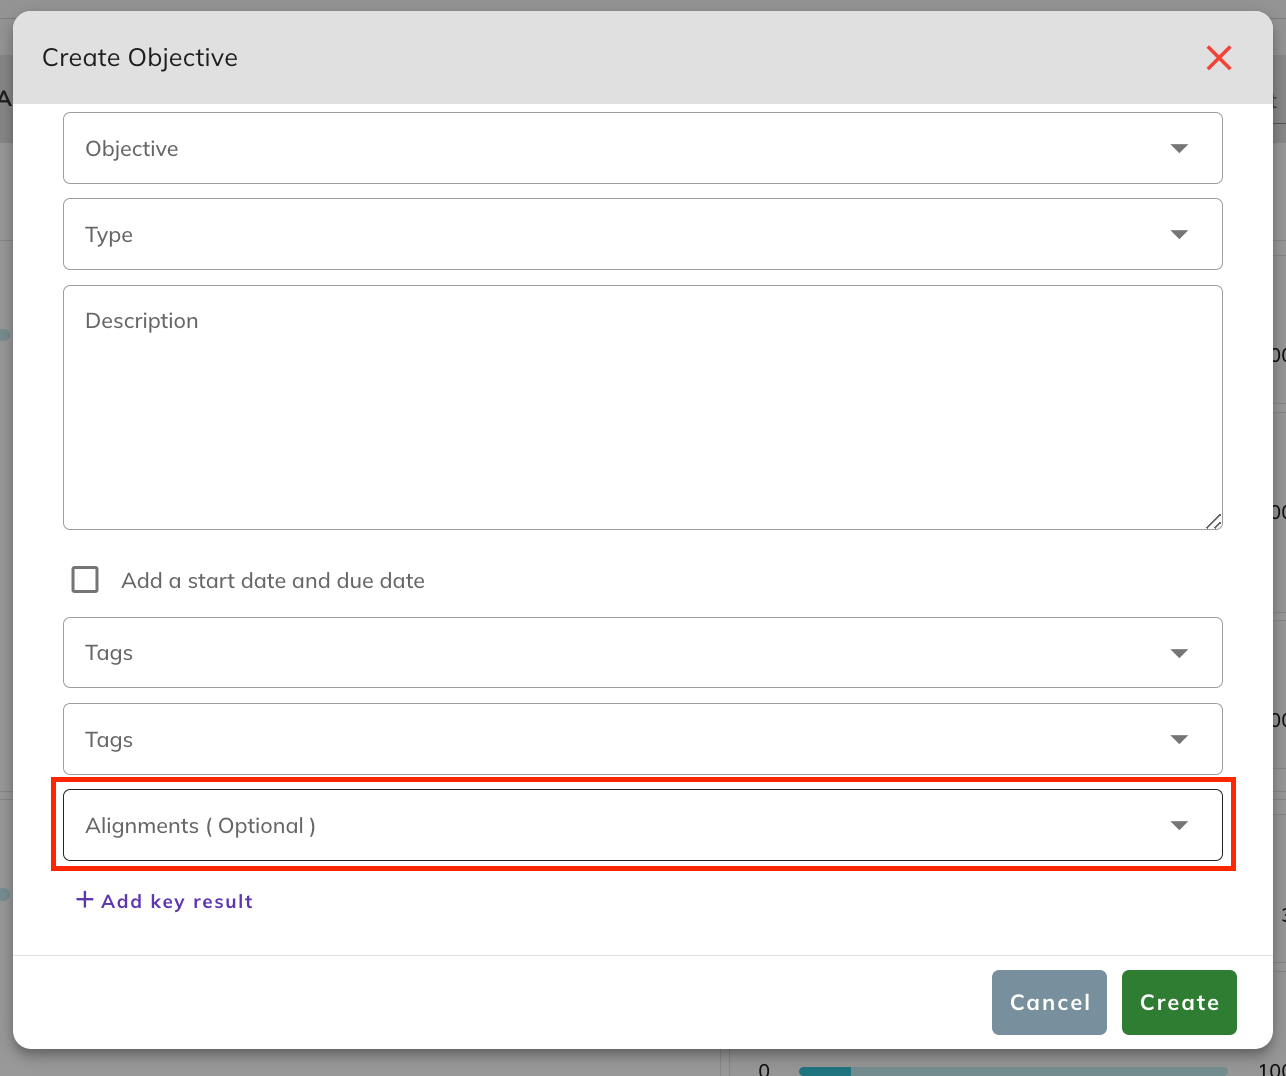The image size is (1286, 1076).
Task: Open the second Tags dropdown above Alignments
Action: tap(642, 739)
